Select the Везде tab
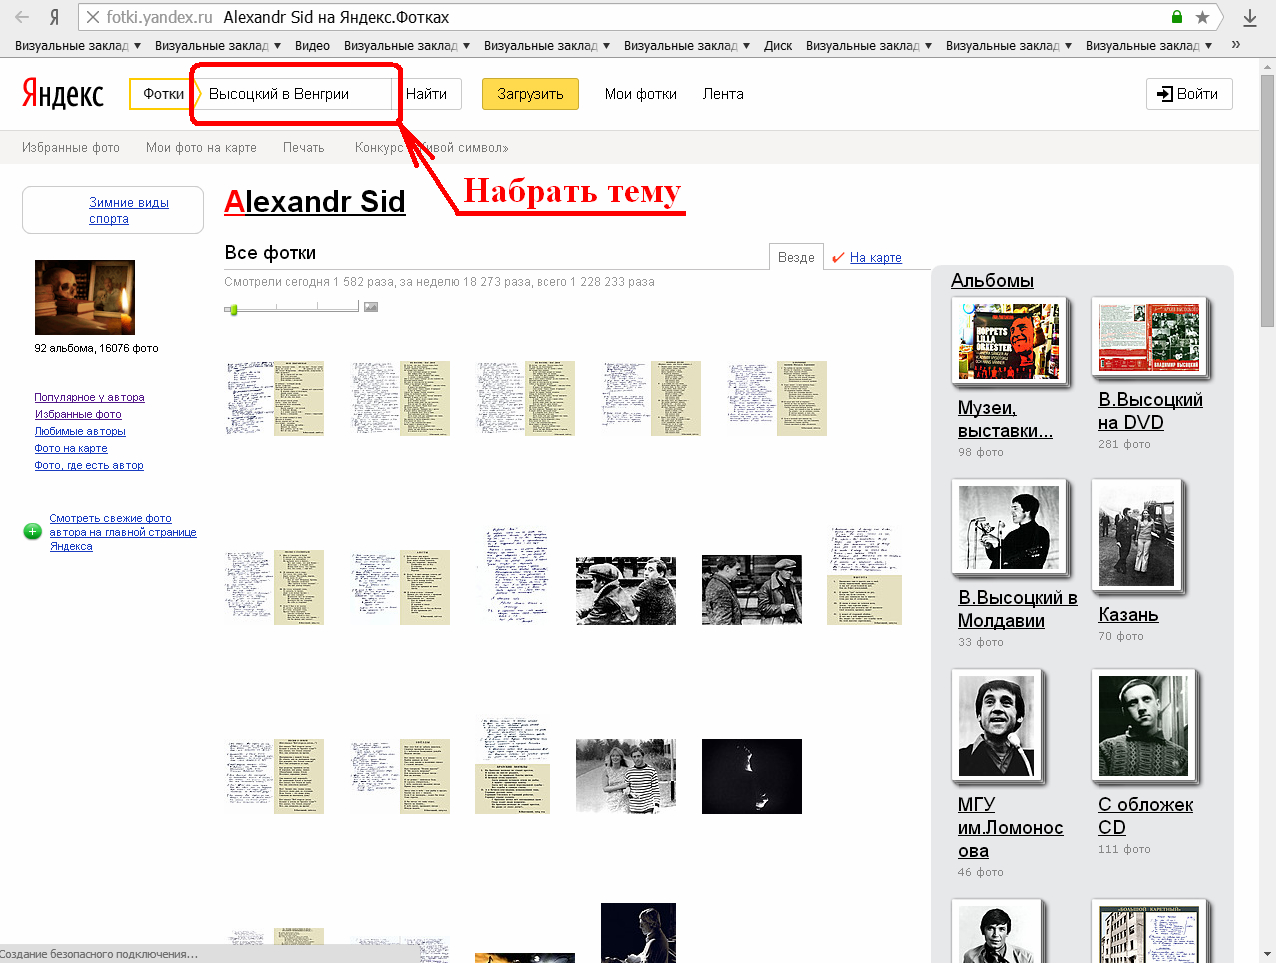The width and height of the screenshot is (1276, 963). tap(796, 257)
